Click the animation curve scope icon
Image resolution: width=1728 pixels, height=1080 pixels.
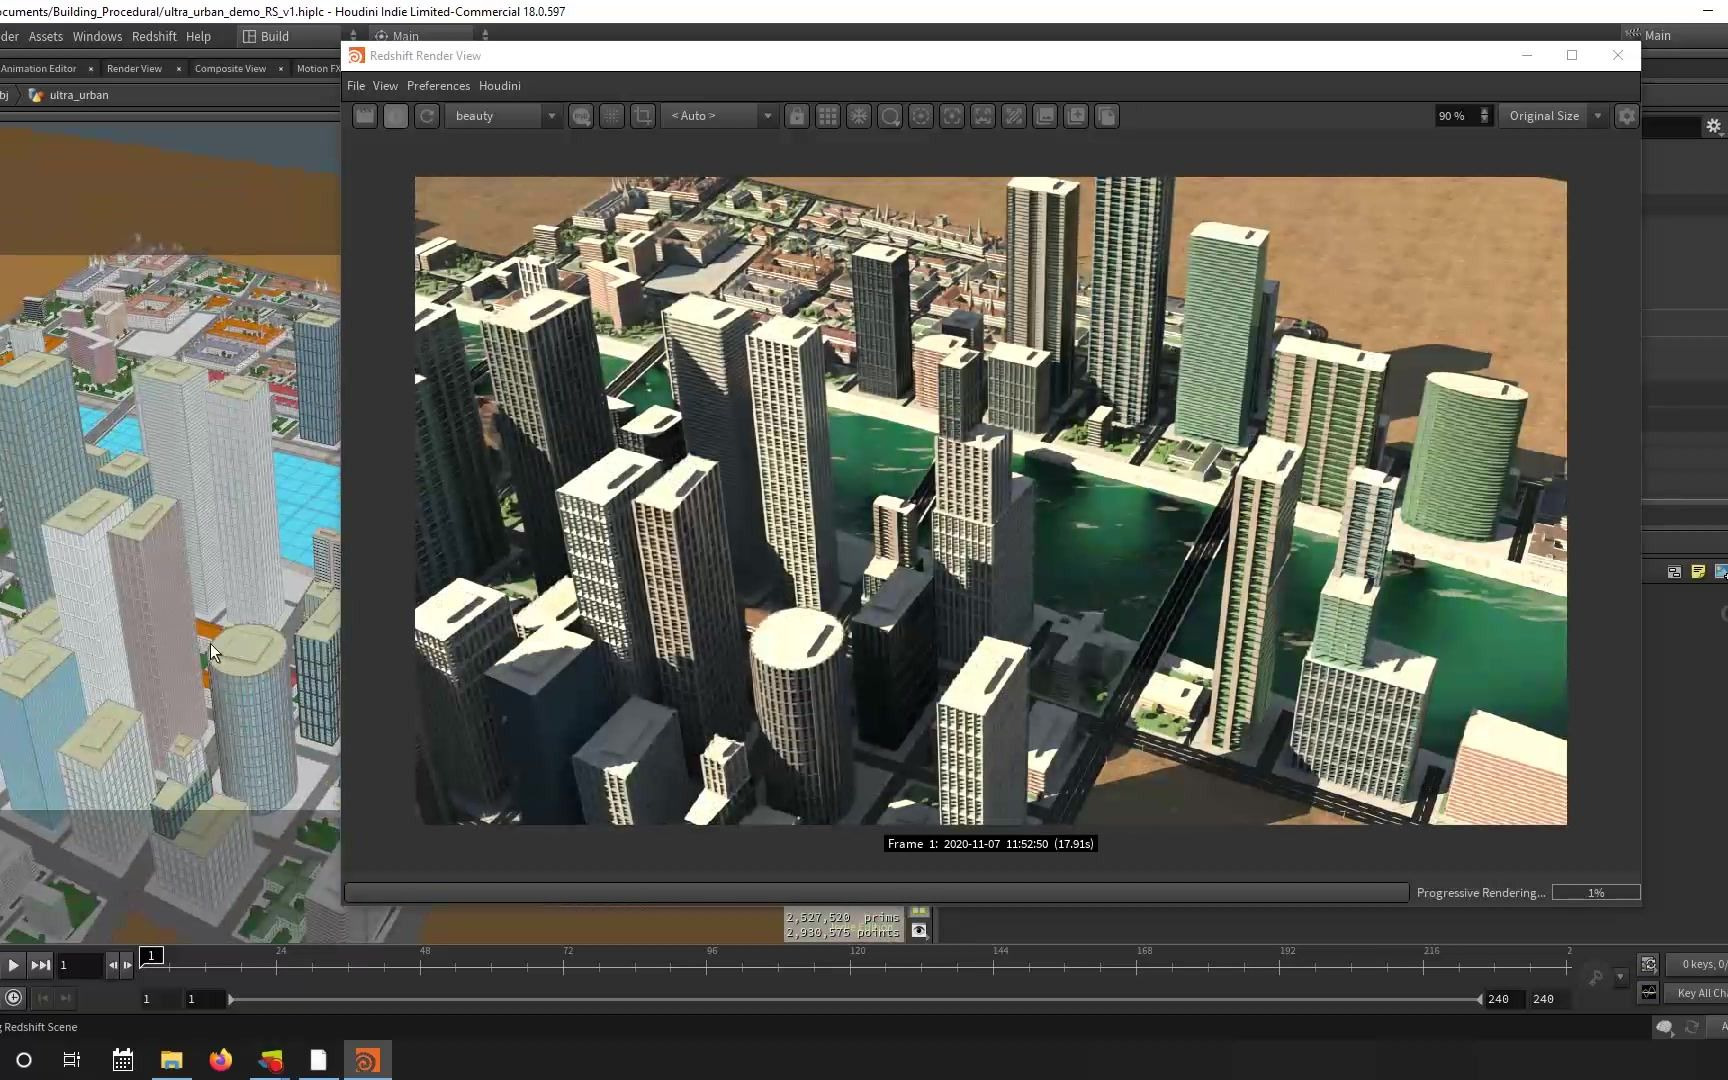point(1649,993)
